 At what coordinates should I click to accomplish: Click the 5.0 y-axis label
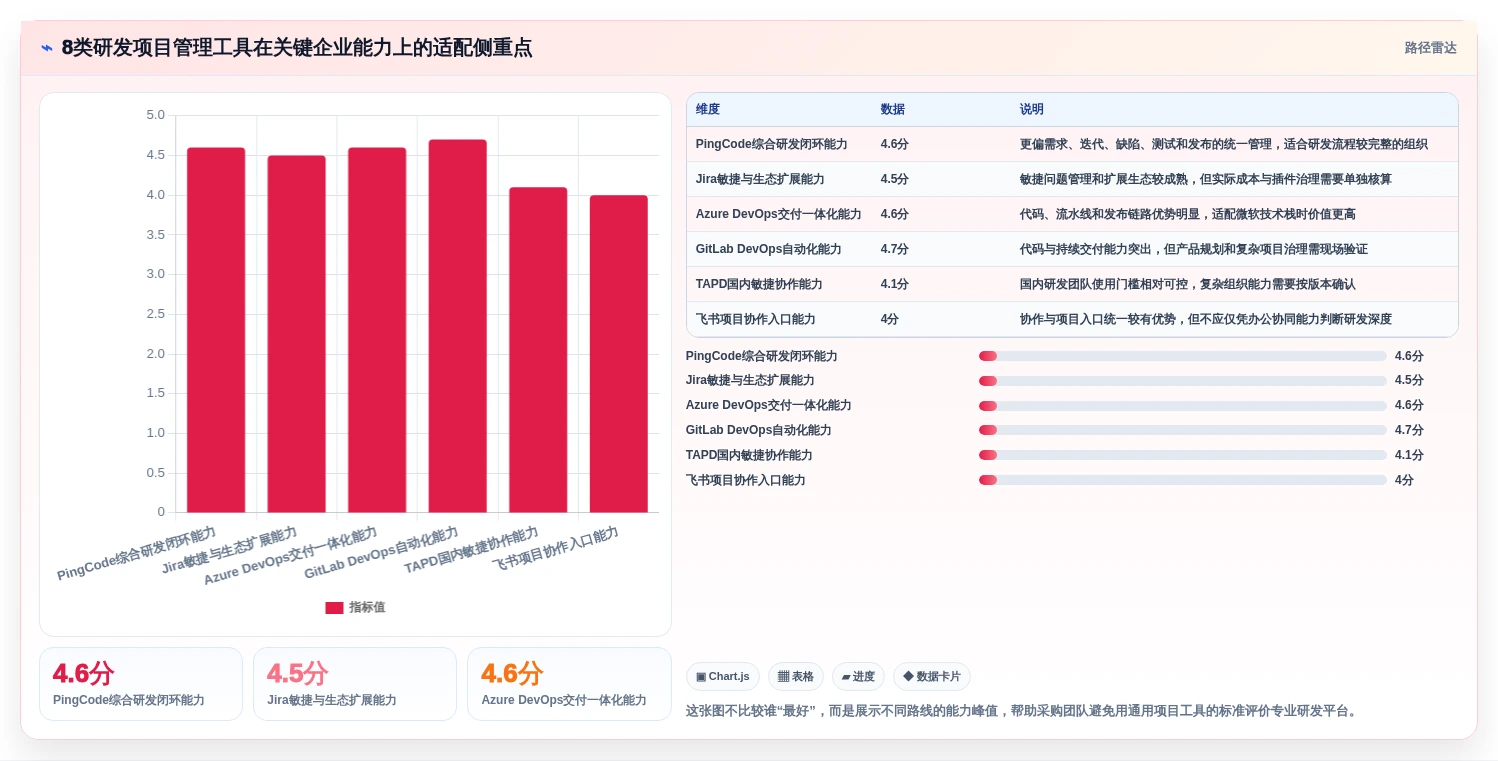tap(155, 115)
